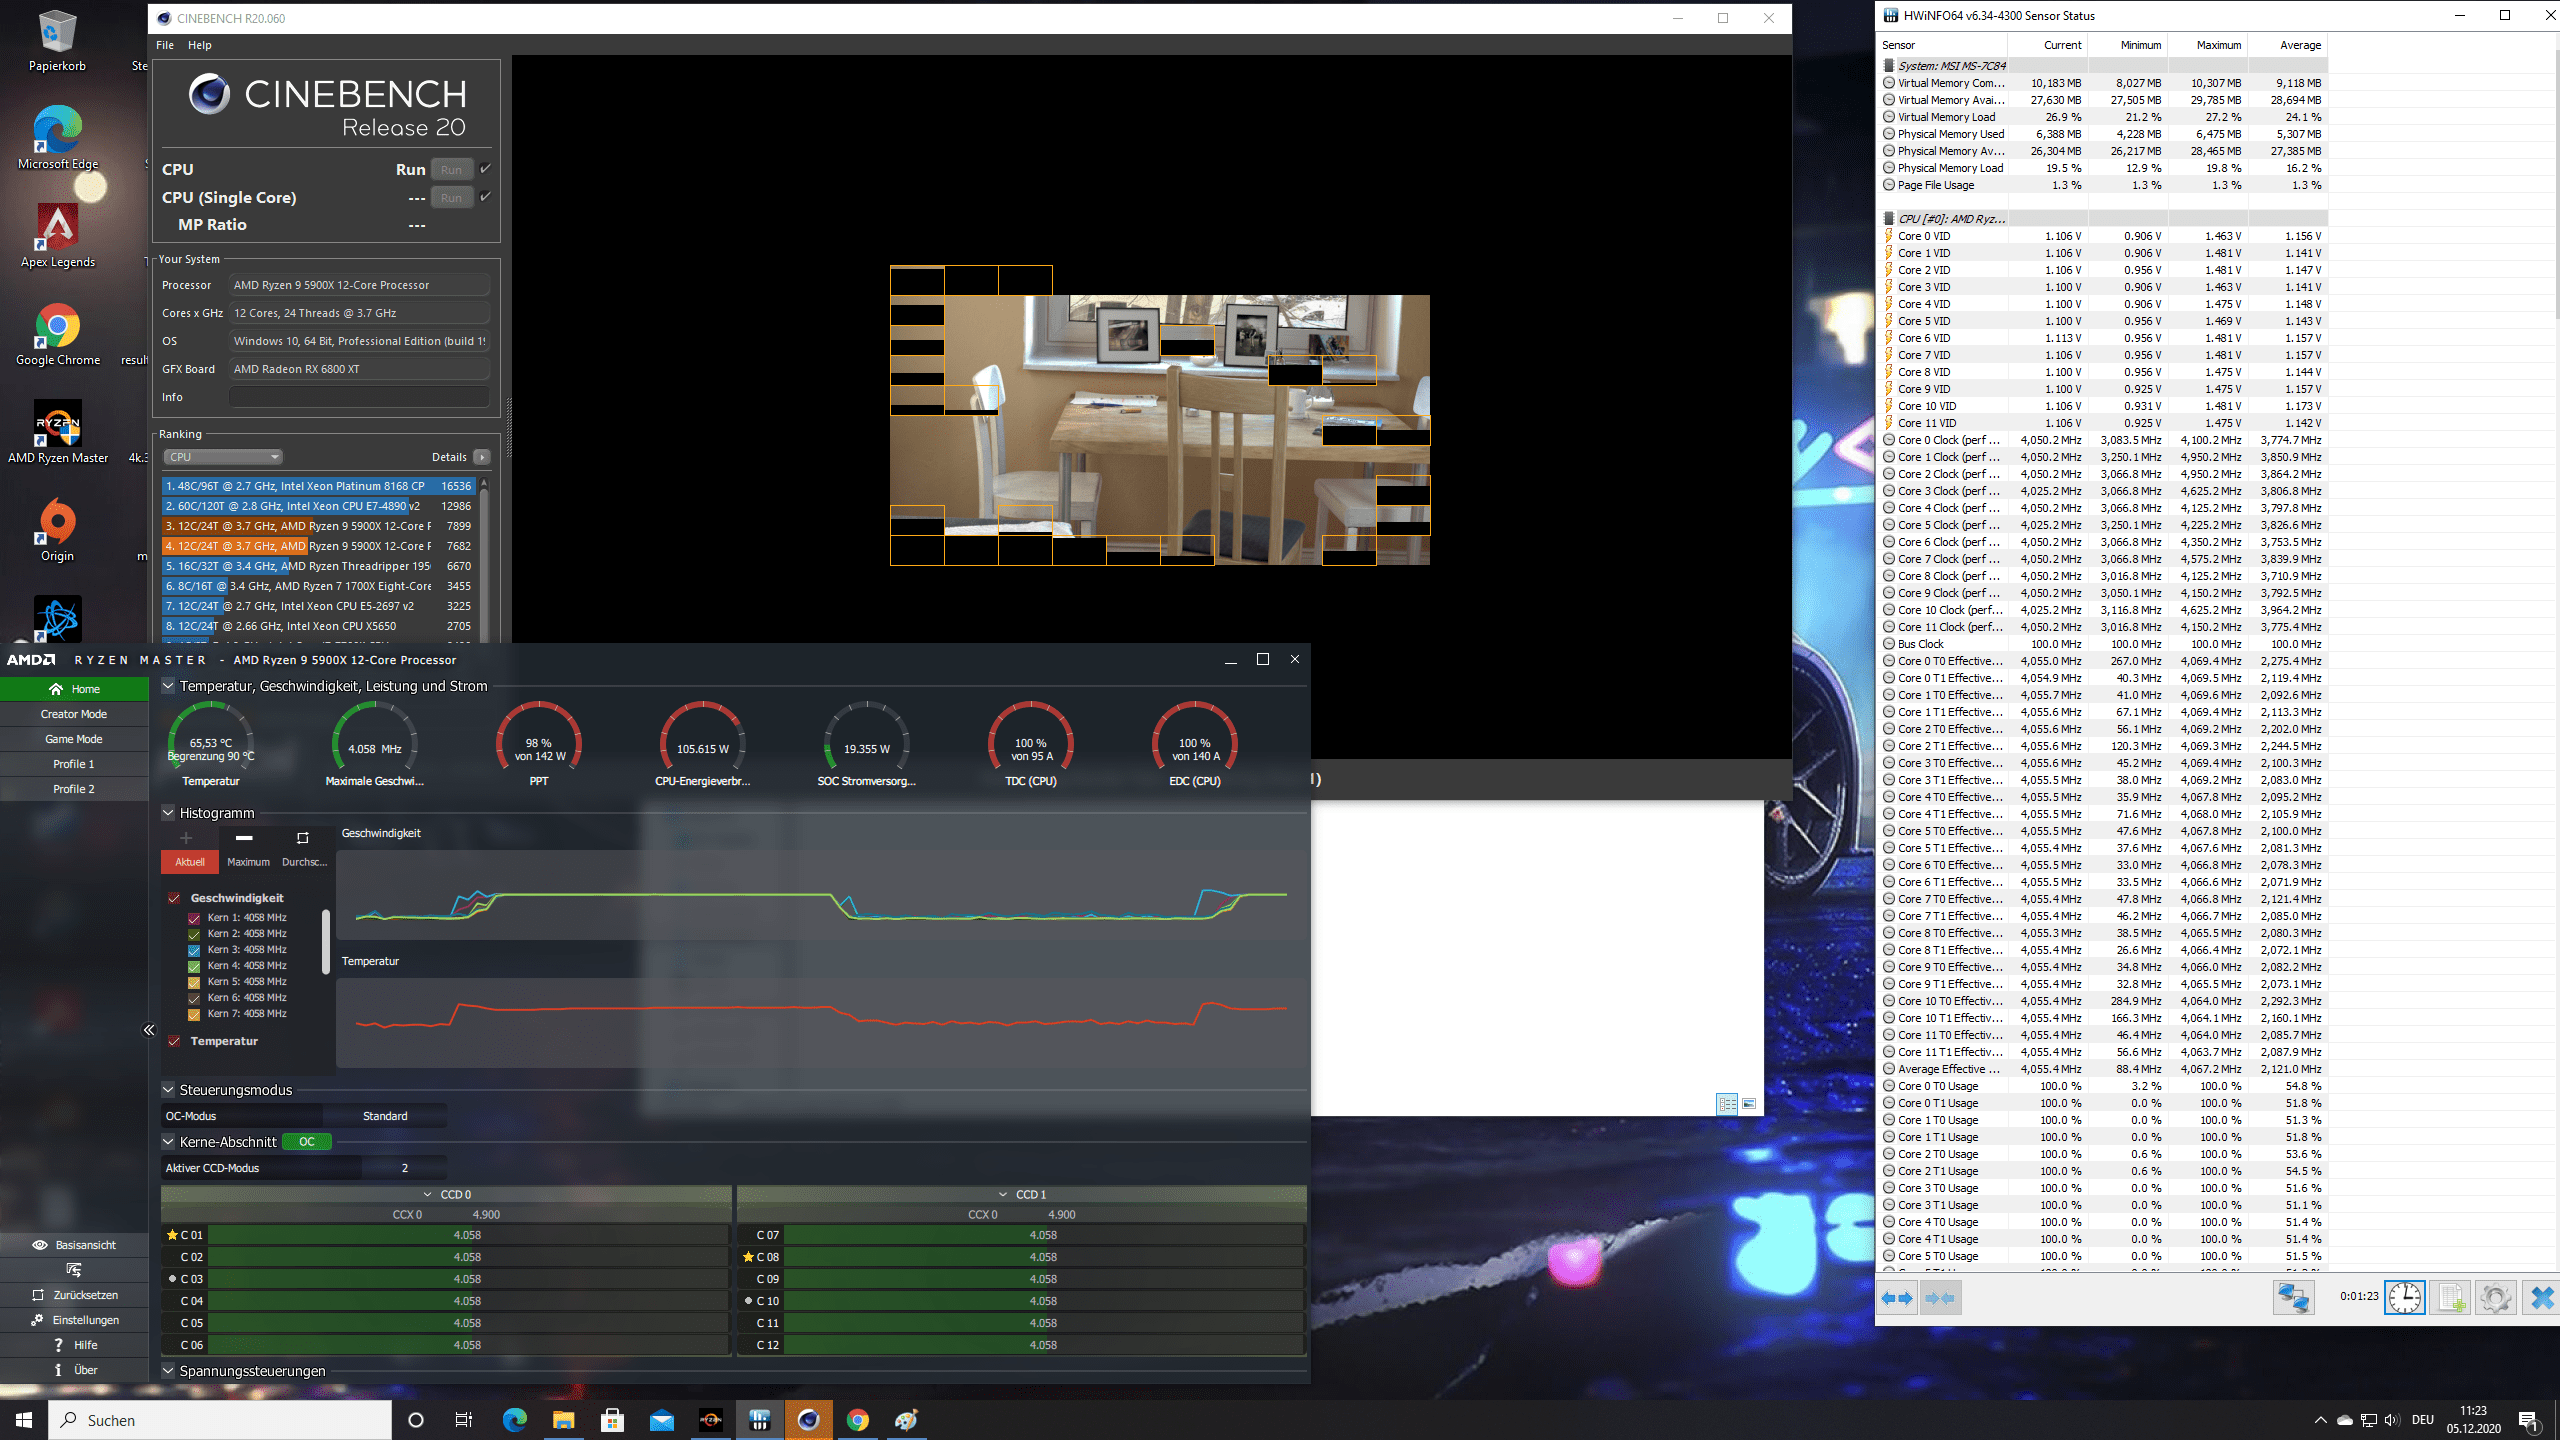2560x1440 pixels.
Task: Uncheck Kern 3 speed checkbox
Action: 194,950
